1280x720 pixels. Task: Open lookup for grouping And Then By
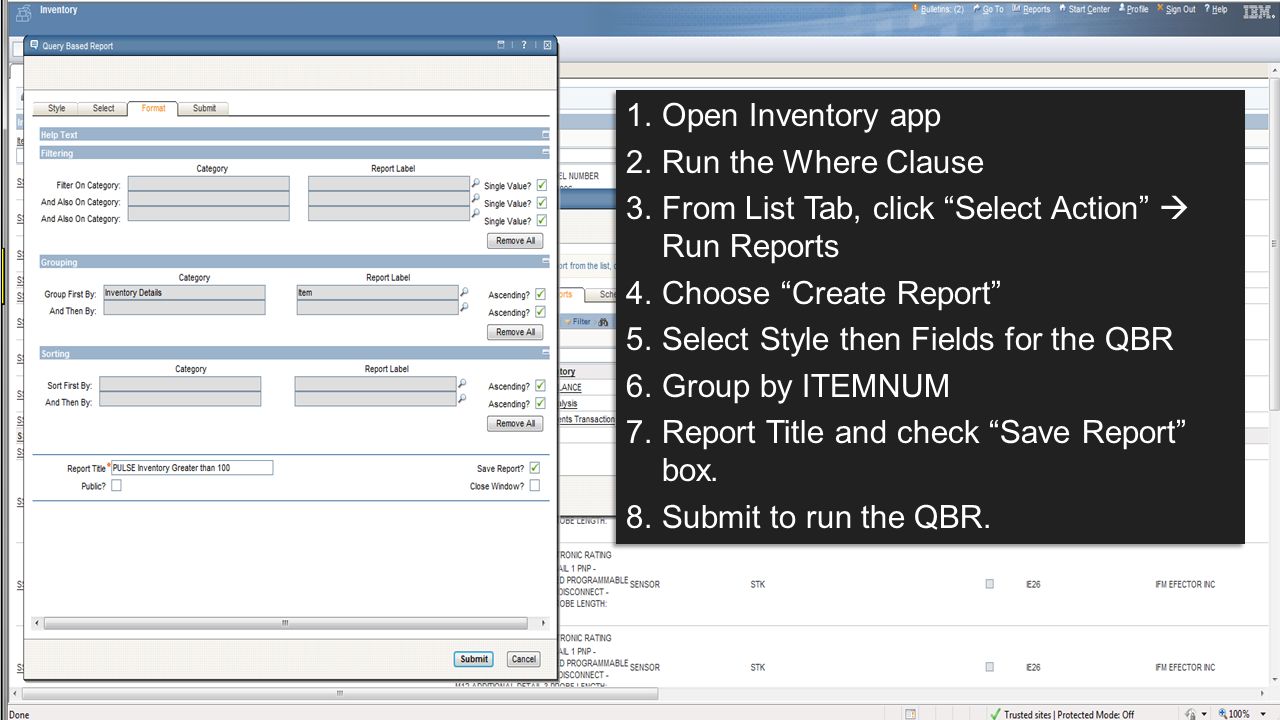[464, 308]
